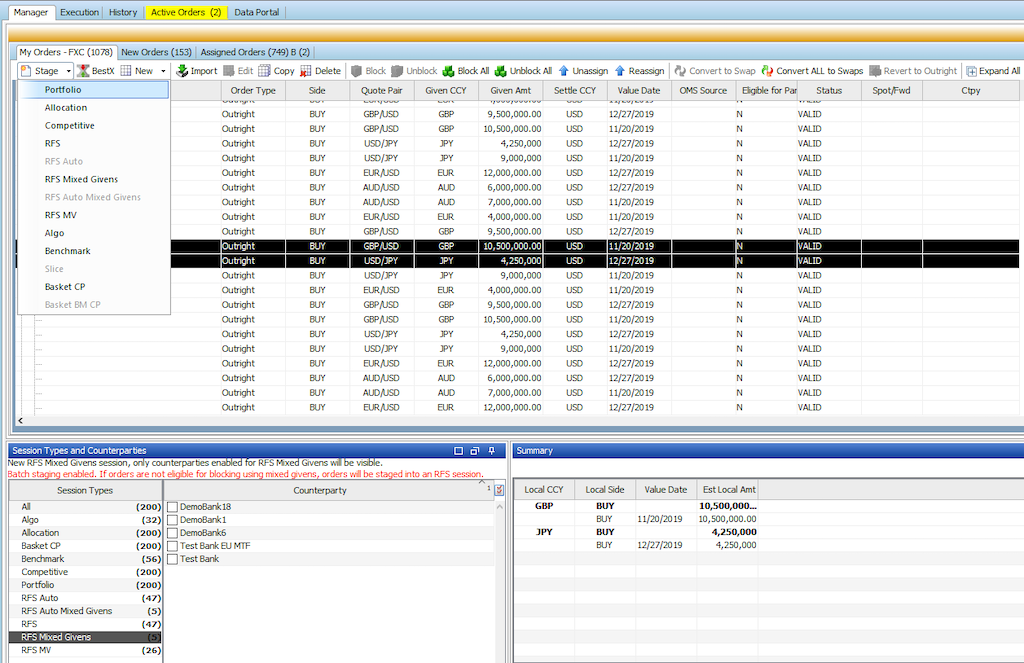1024x663 pixels.
Task: Click the Import orders icon
Action: pos(182,71)
